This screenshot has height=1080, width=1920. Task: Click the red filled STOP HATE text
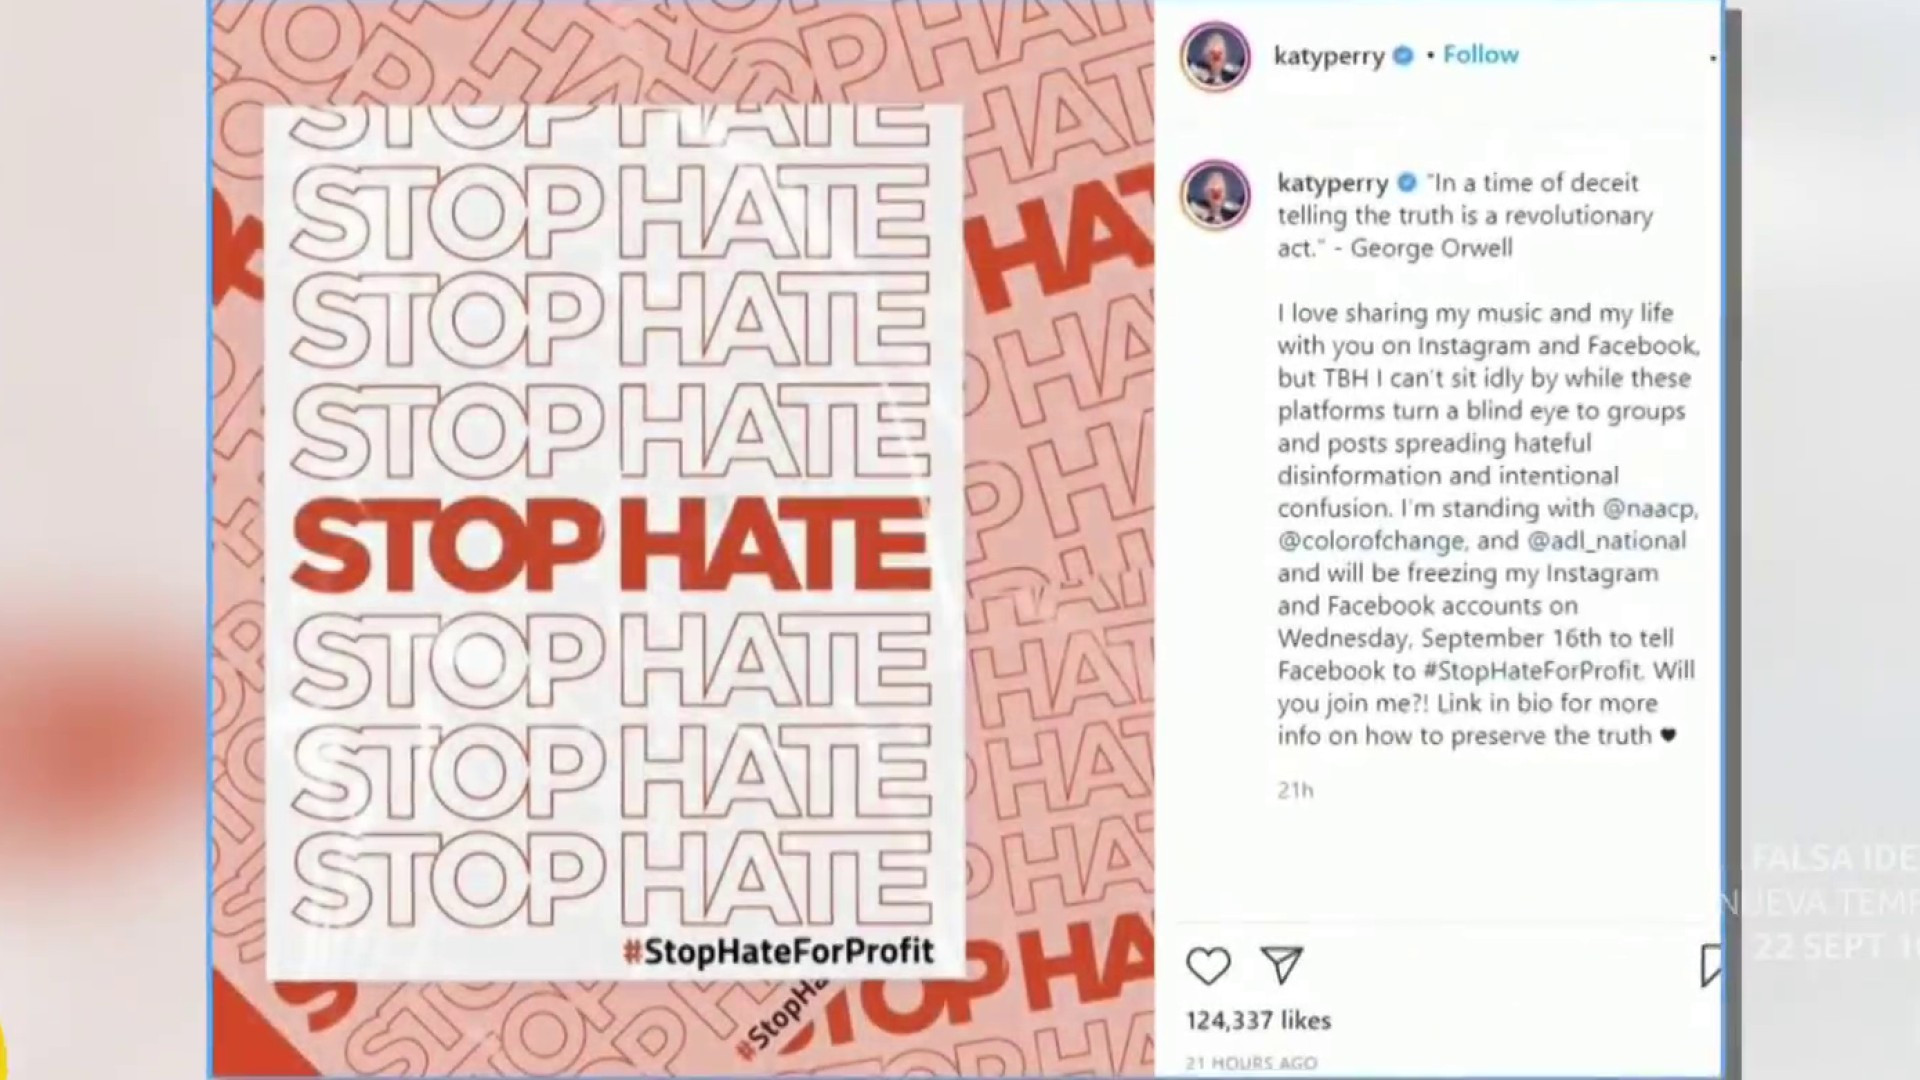pyautogui.click(x=610, y=543)
